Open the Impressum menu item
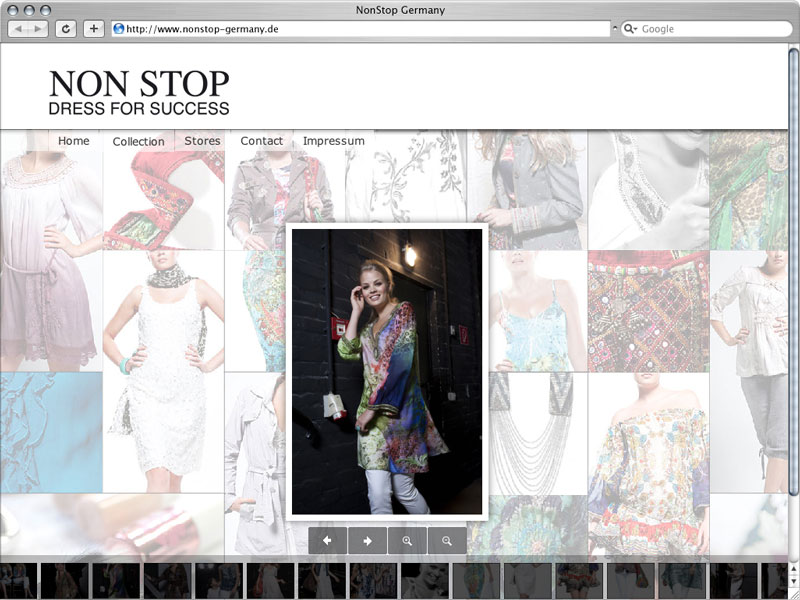800x600 pixels. pyautogui.click(x=334, y=141)
